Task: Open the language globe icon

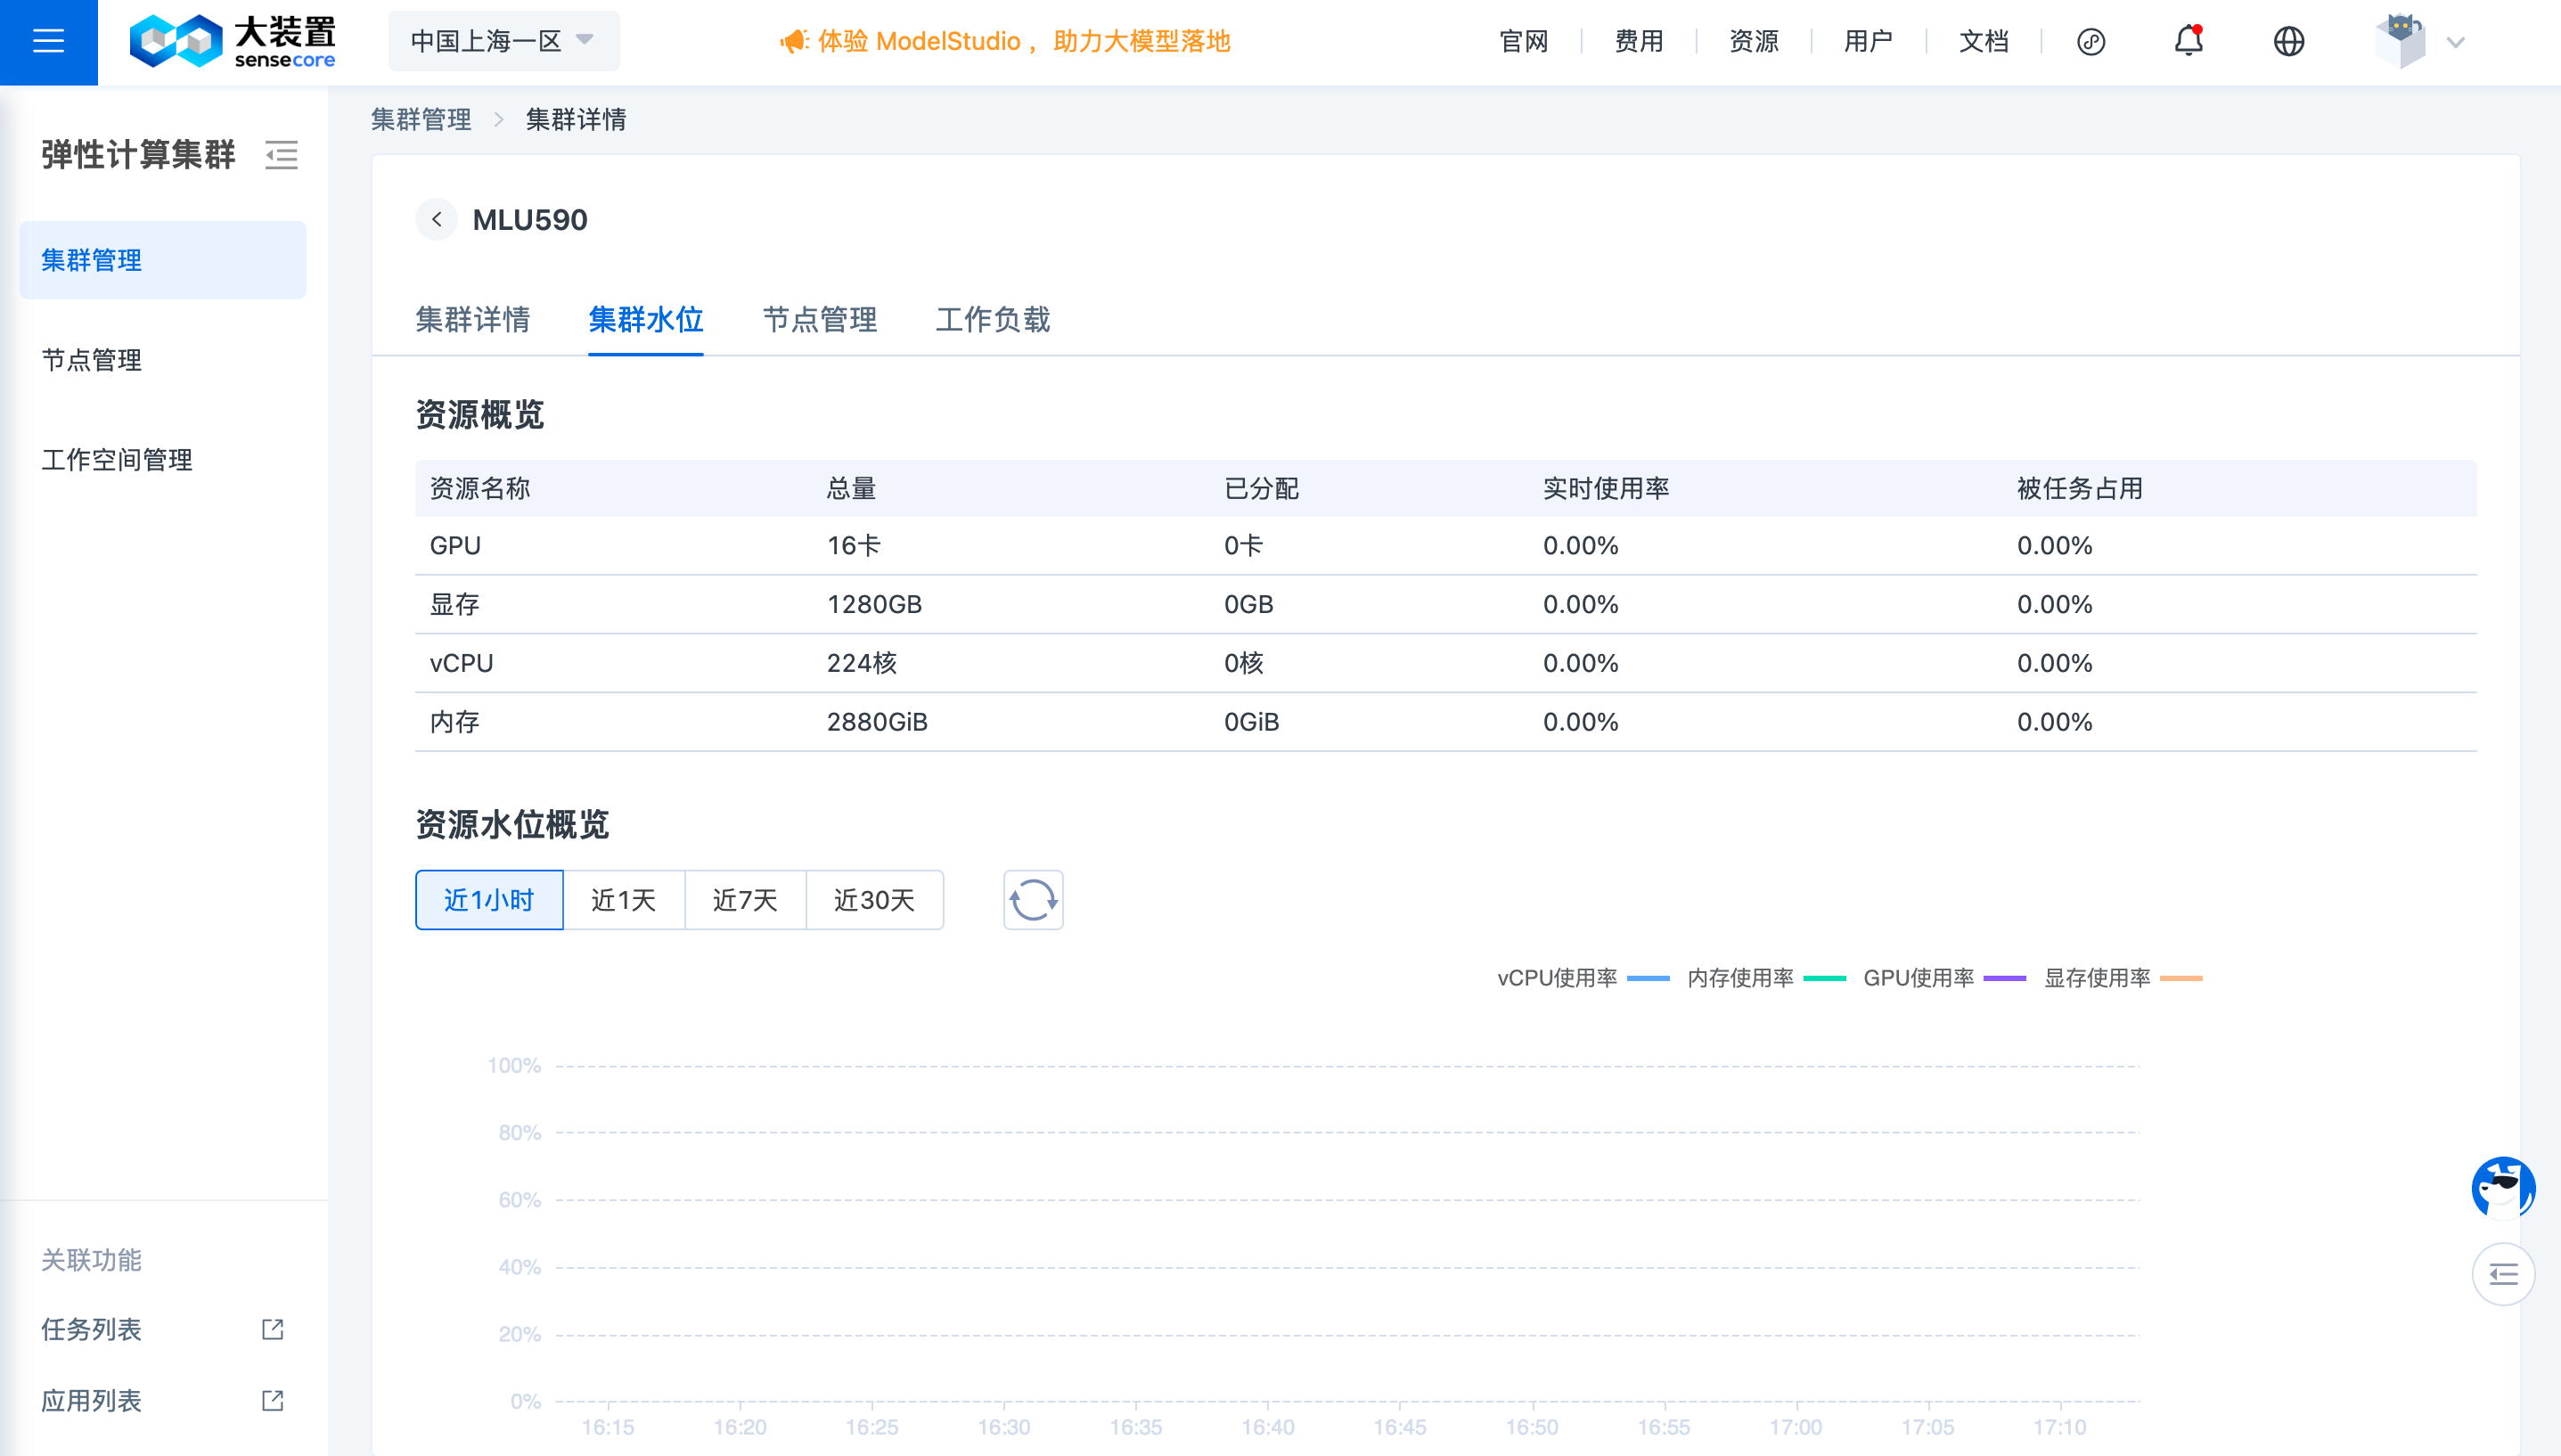Action: [x=2288, y=41]
